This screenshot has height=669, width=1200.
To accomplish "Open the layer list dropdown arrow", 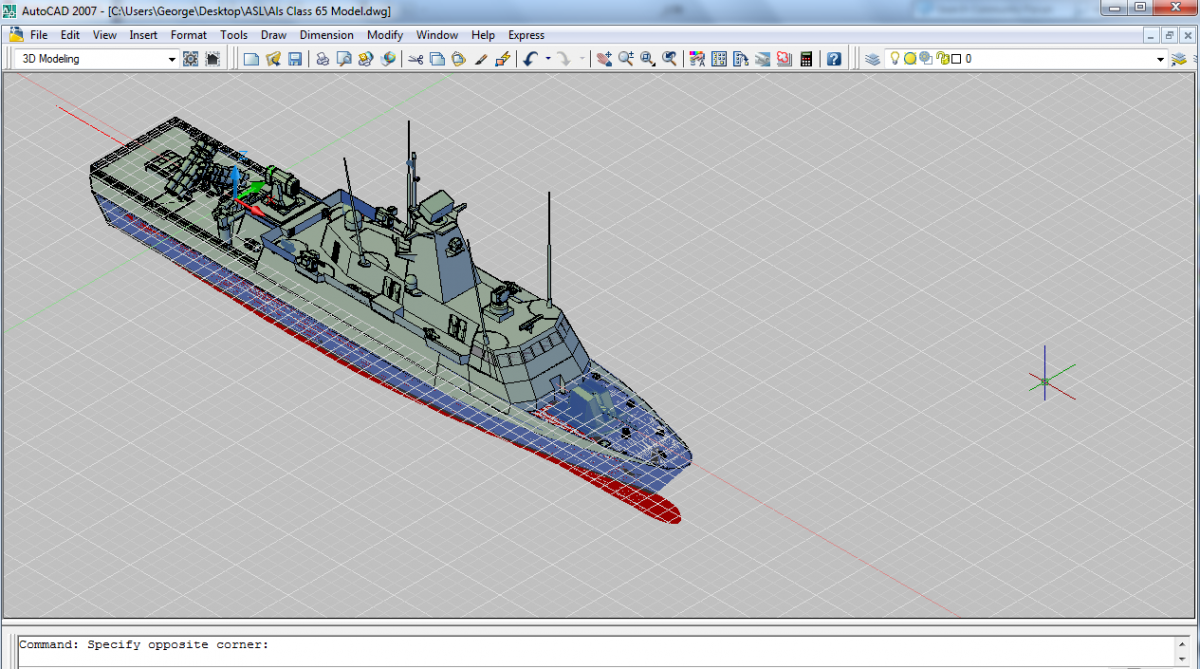I will (1161, 59).
